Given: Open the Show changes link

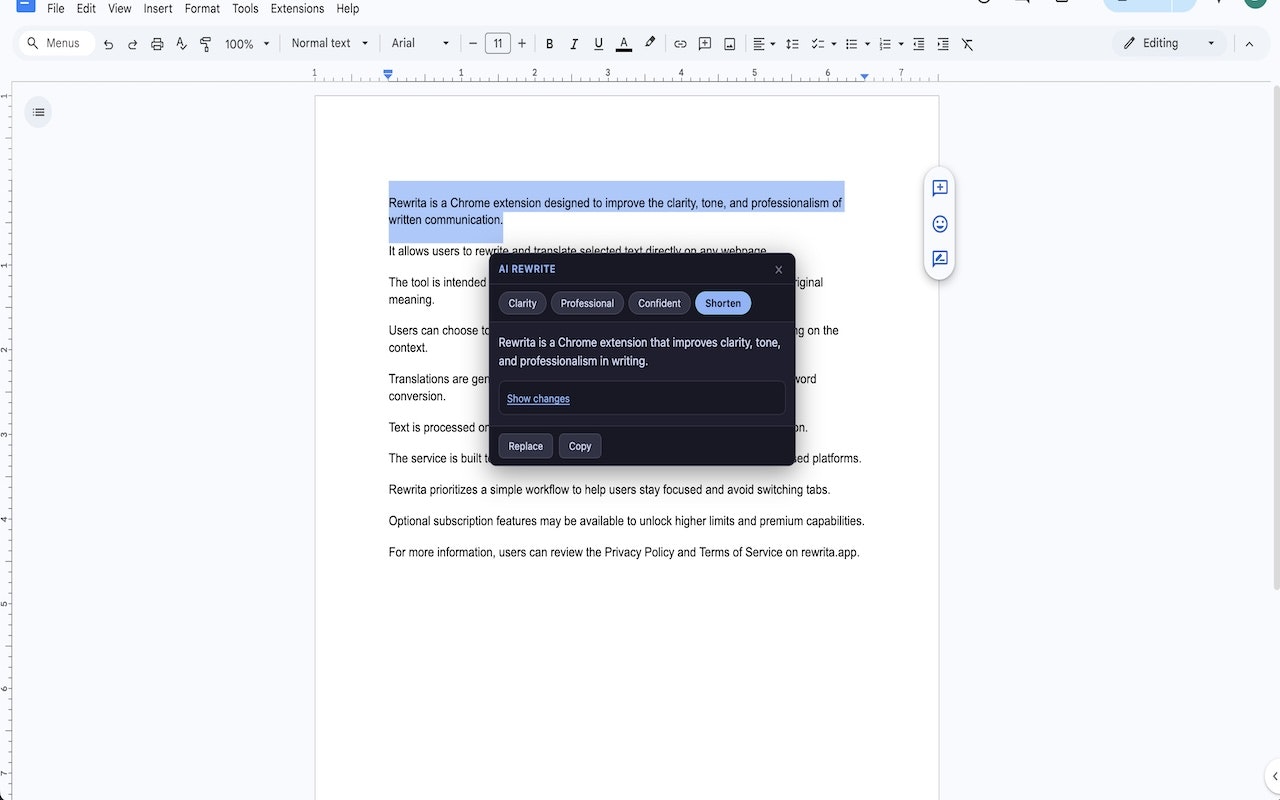Looking at the screenshot, I should click(x=537, y=398).
